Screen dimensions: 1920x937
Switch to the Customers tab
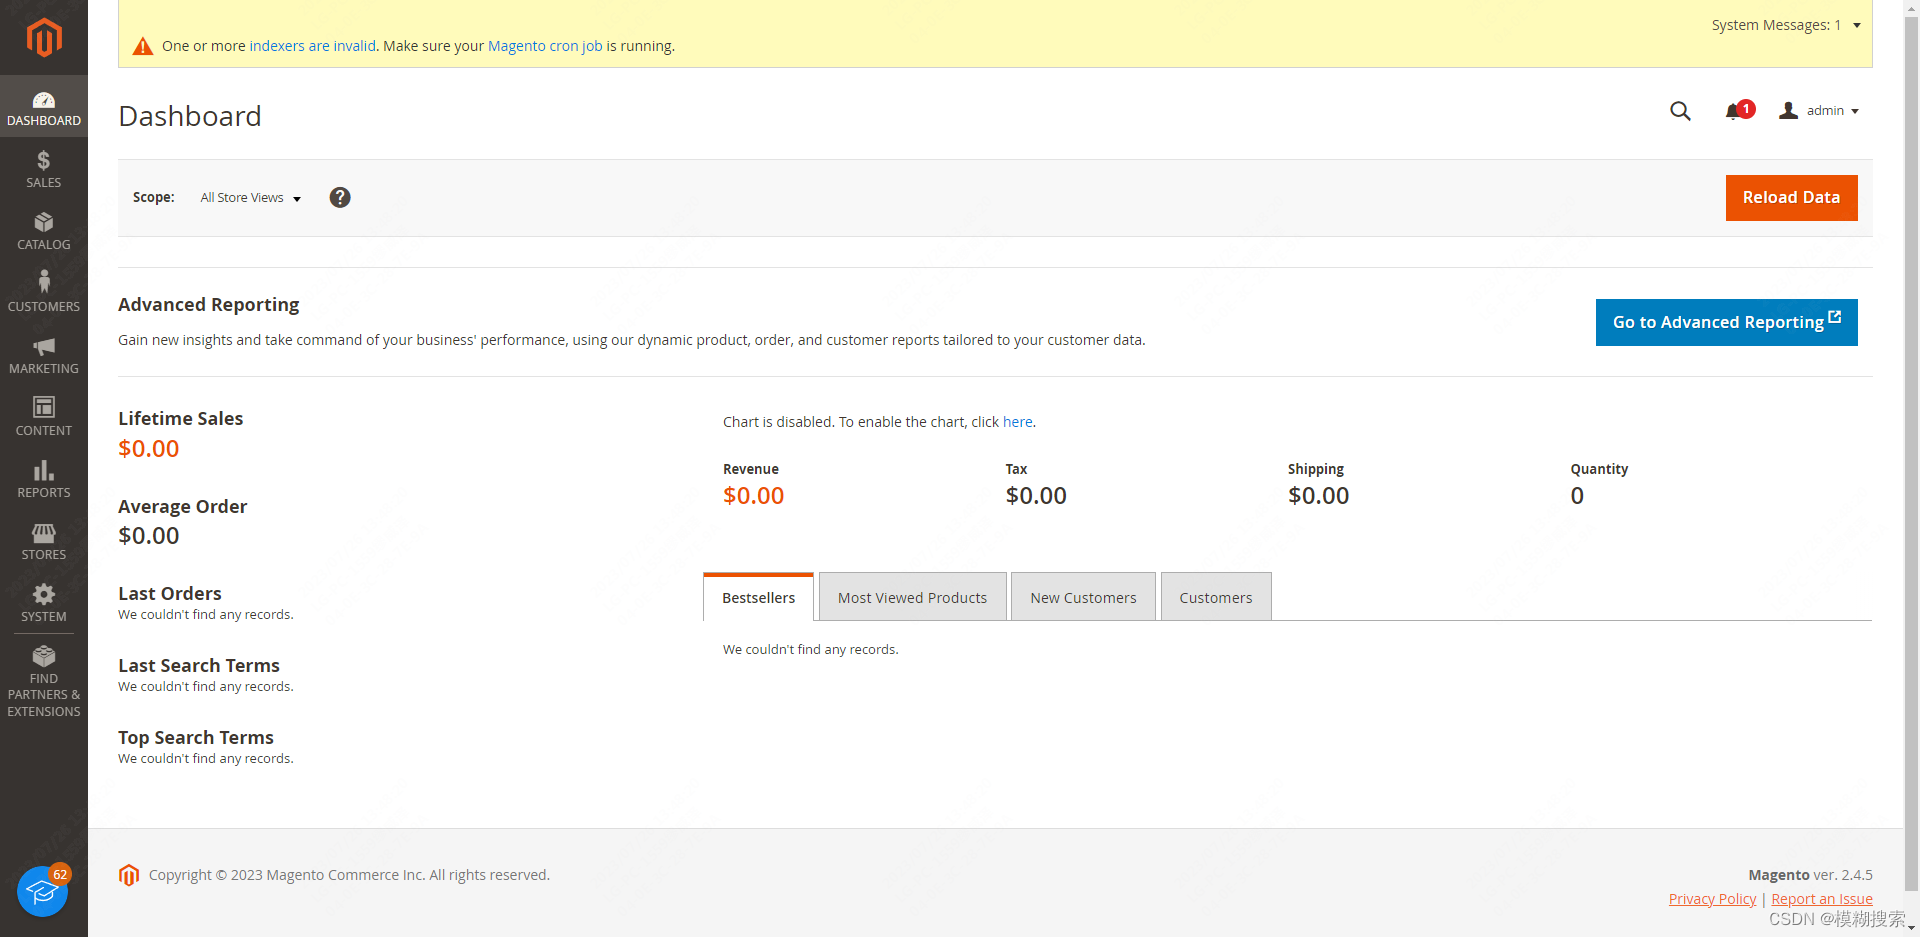click(1215, 597)
